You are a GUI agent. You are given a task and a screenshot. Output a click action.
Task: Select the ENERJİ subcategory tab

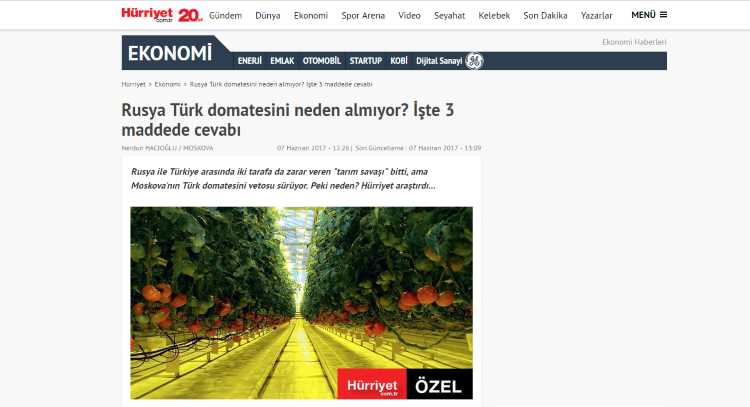tap(250, 61)
